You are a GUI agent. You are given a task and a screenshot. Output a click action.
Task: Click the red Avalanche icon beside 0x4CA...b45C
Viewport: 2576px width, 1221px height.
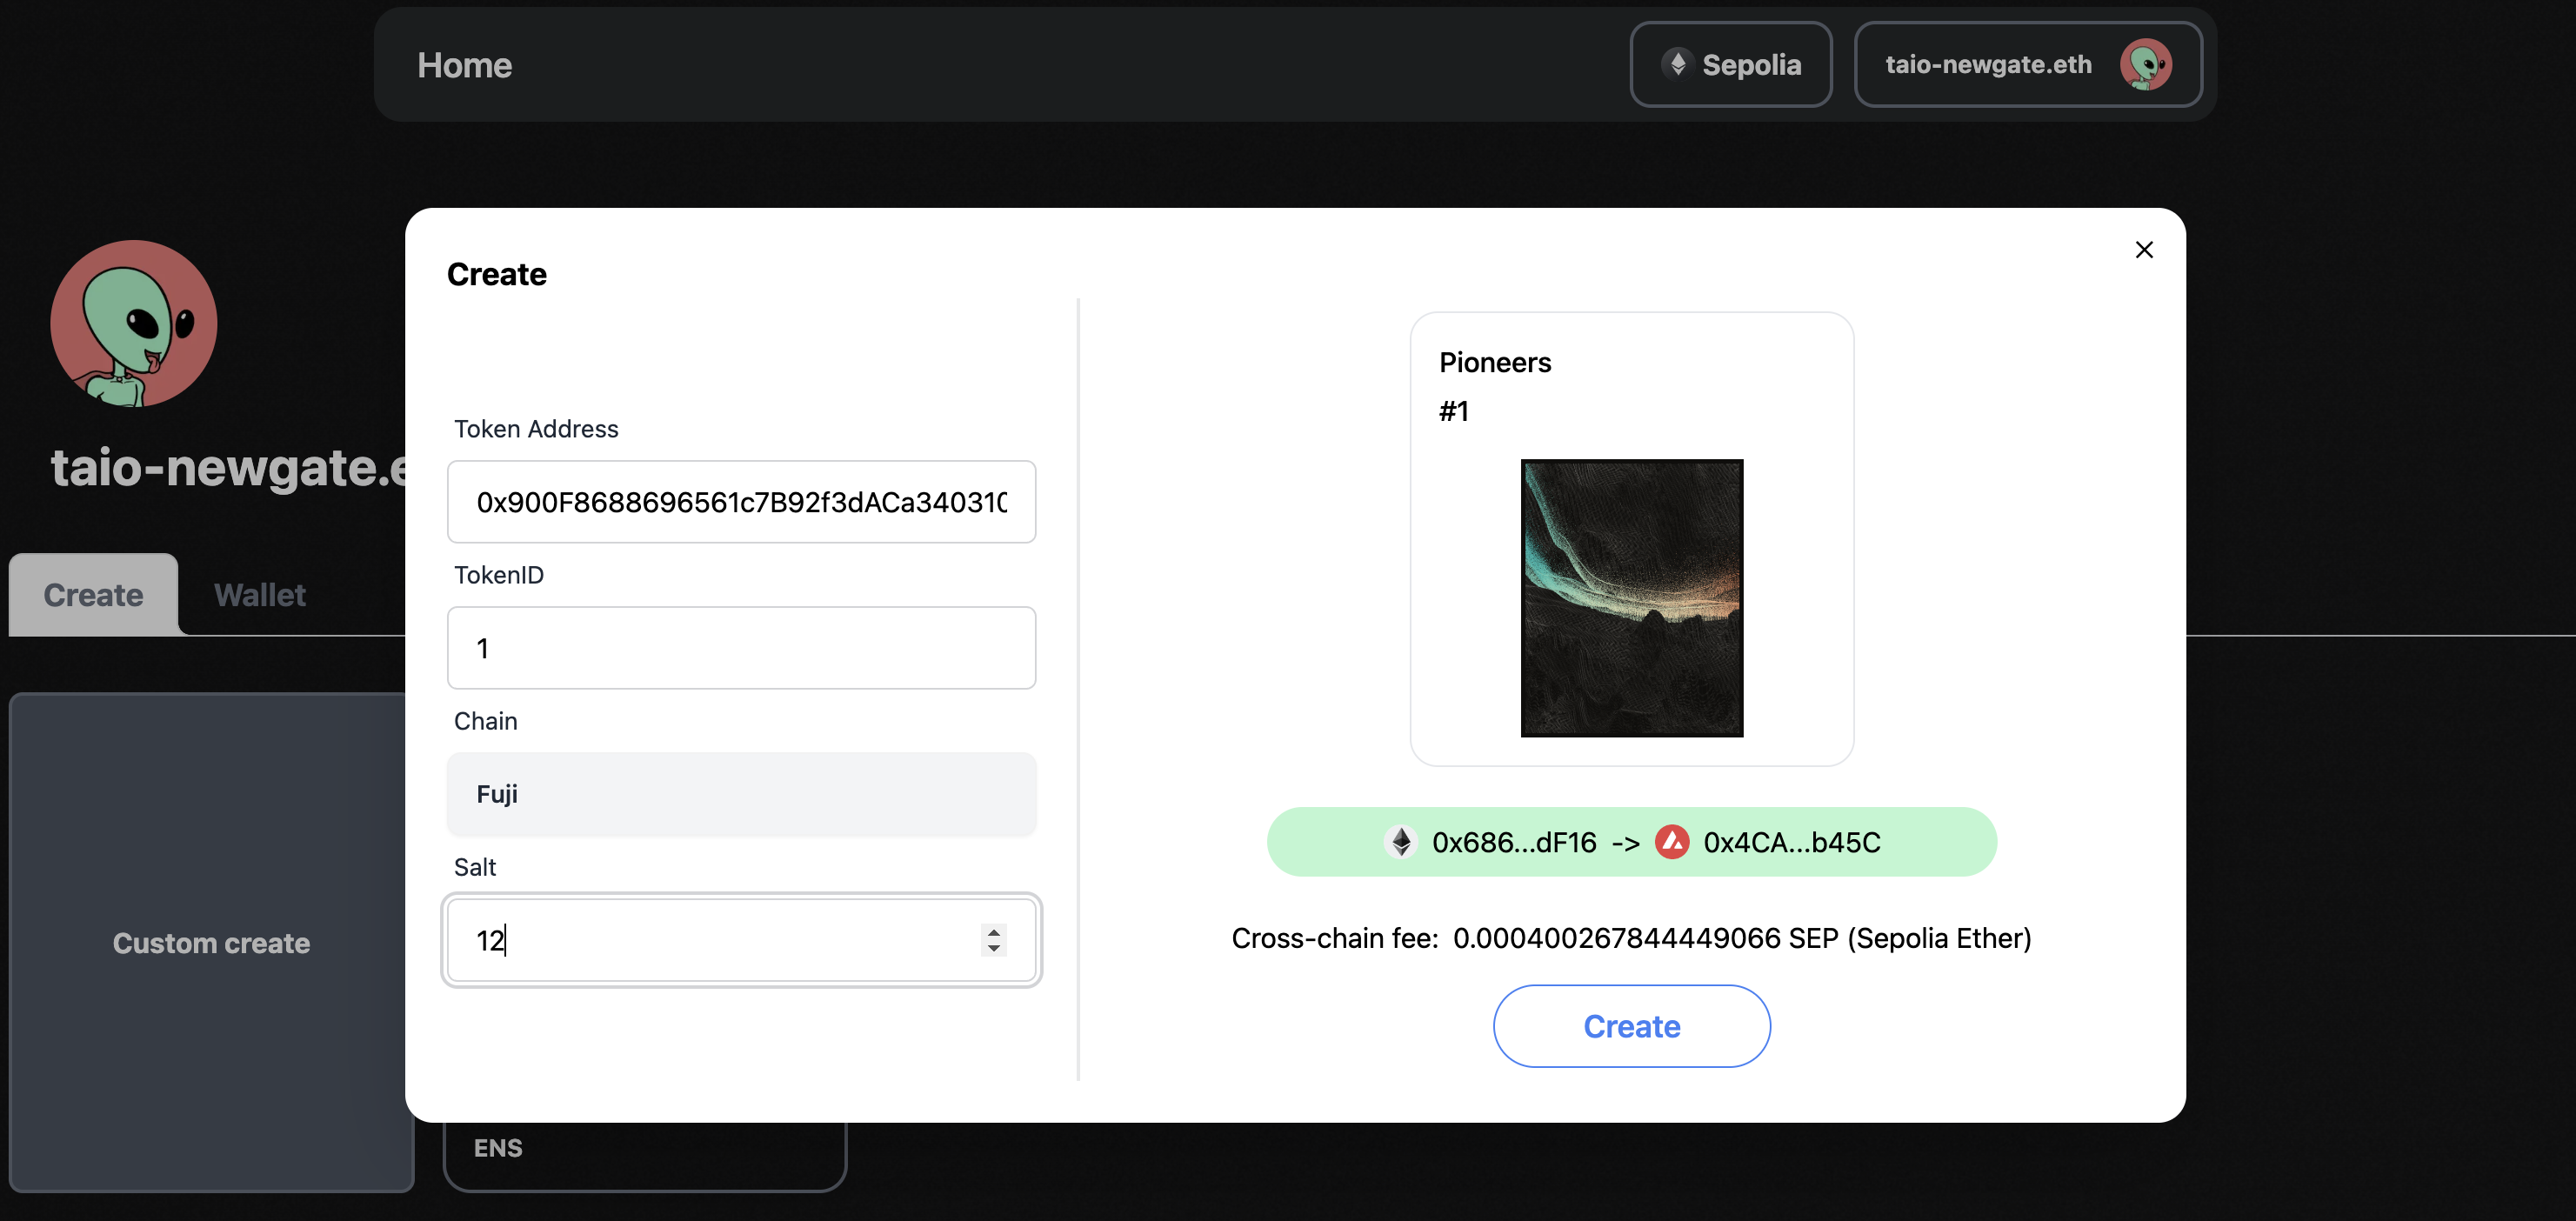pos(1672,842)
